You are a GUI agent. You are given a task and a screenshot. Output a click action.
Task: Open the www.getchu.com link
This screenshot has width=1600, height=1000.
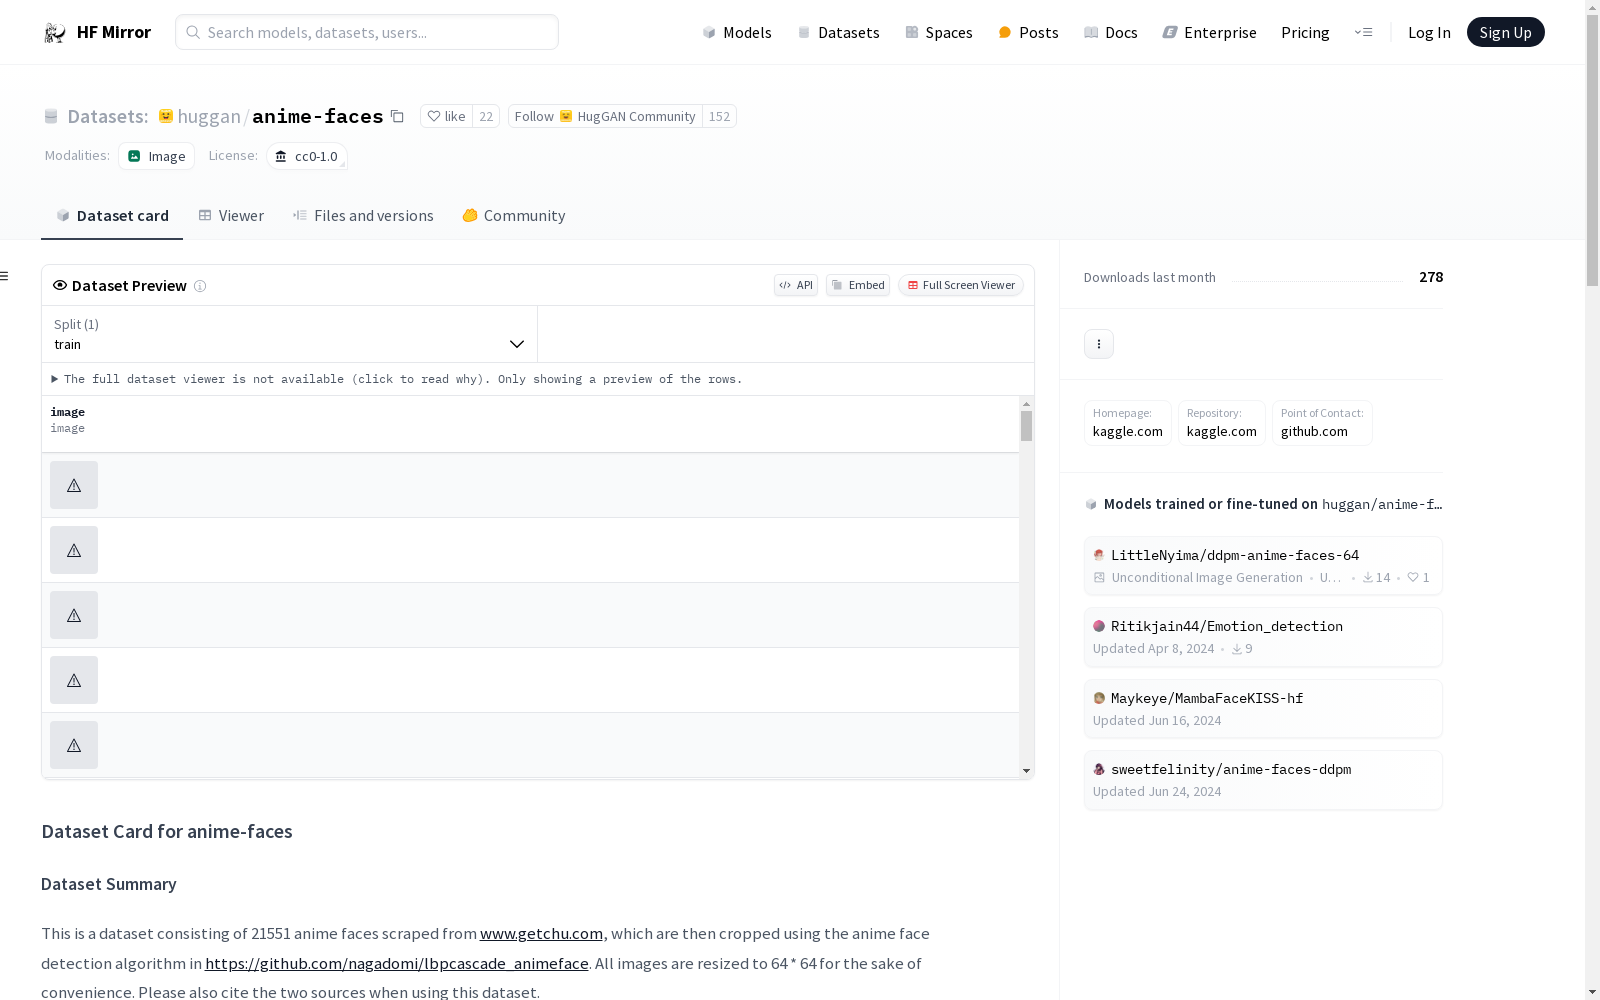pyautogui.click(x=541, y=933)
